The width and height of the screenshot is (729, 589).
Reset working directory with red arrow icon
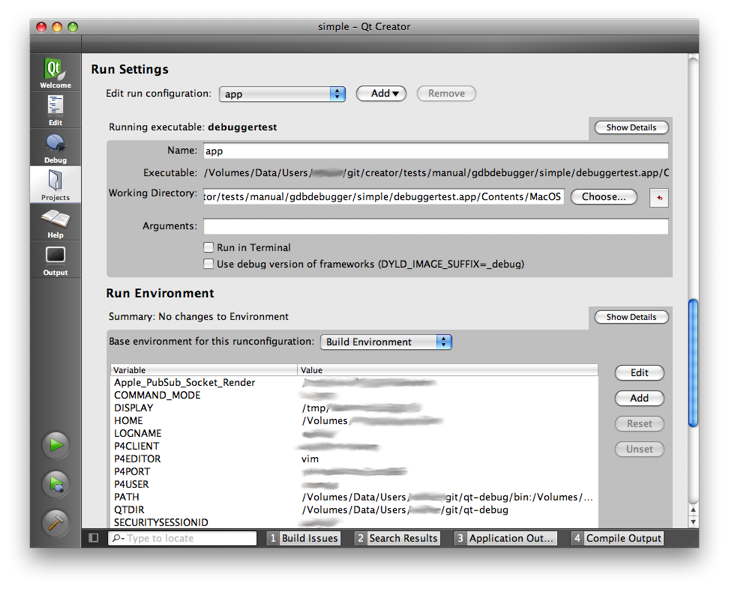(659, 198)
